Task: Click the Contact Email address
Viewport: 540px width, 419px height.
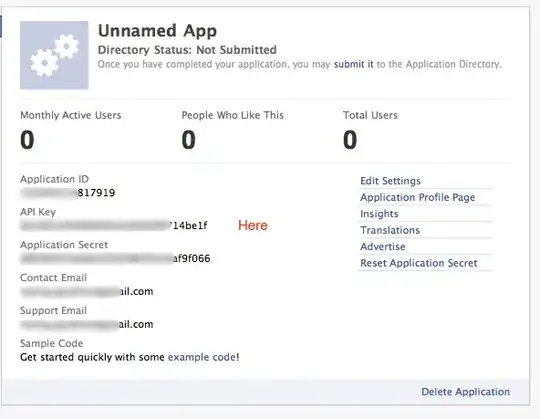Action: 87,292
